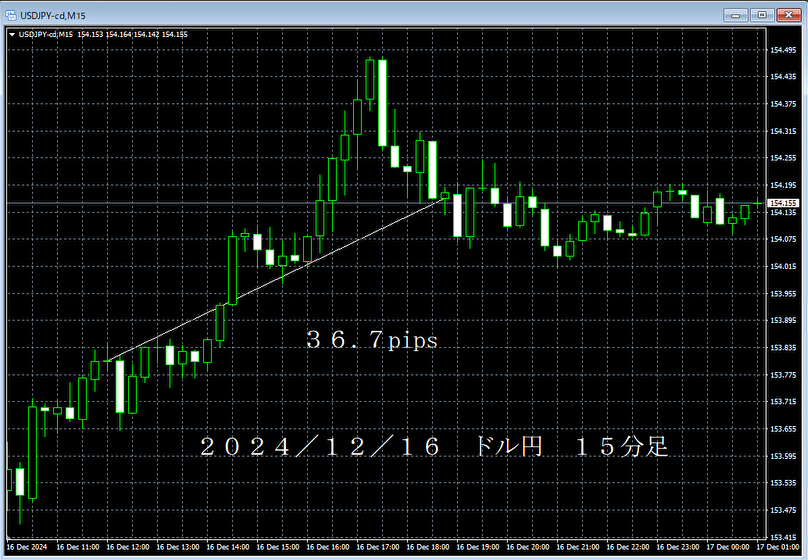Select the white trendline drawn on the chart

276,279
